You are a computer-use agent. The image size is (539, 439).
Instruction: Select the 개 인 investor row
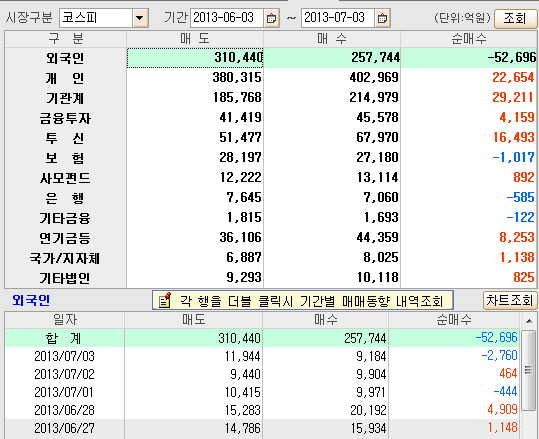click(x=271, y=78)
